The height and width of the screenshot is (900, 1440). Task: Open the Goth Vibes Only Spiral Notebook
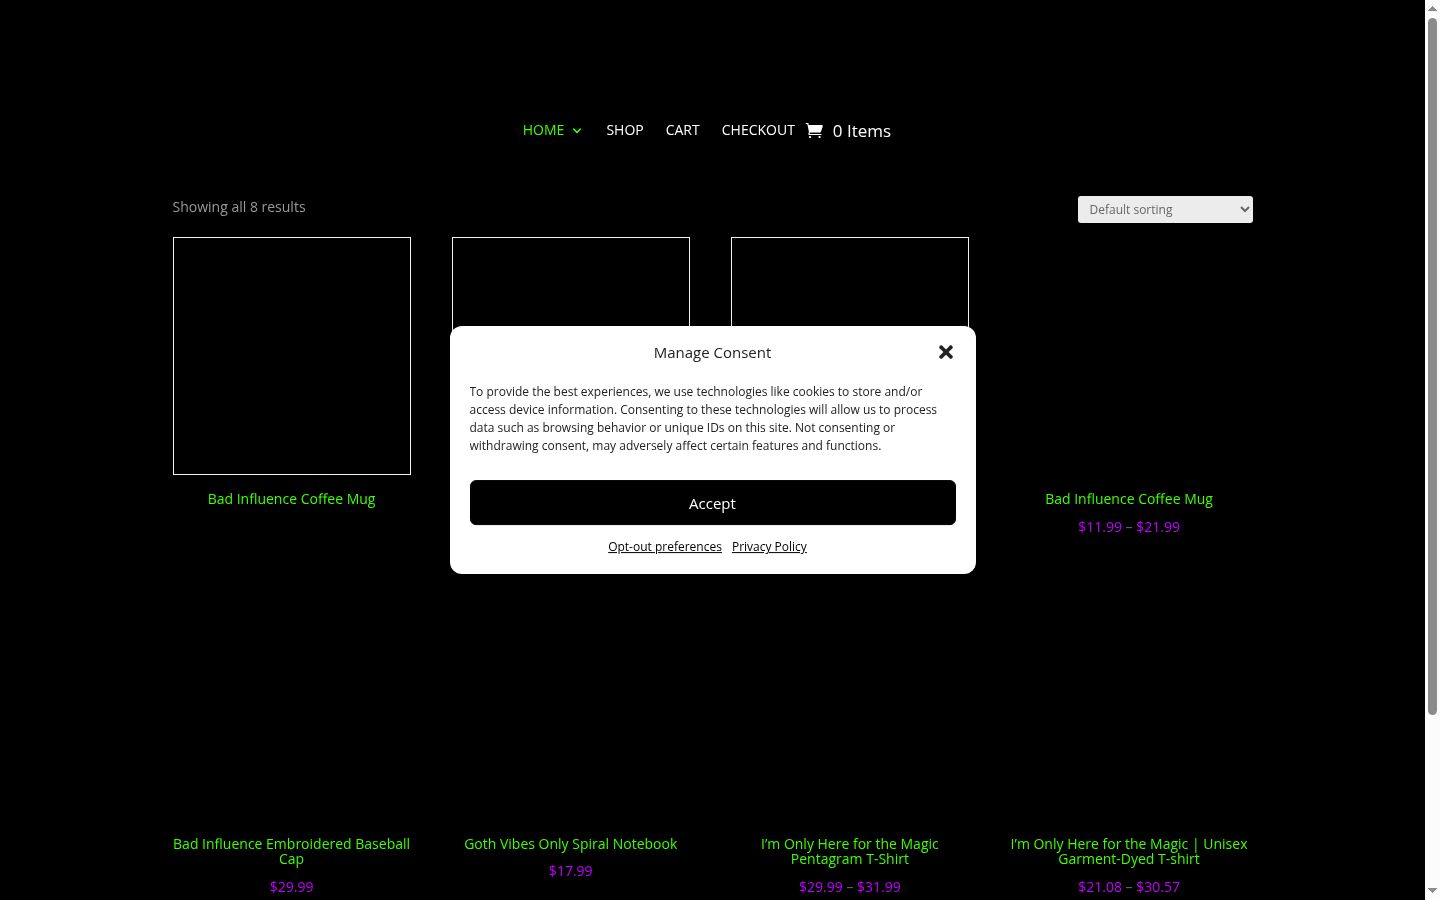coord(570,844)
